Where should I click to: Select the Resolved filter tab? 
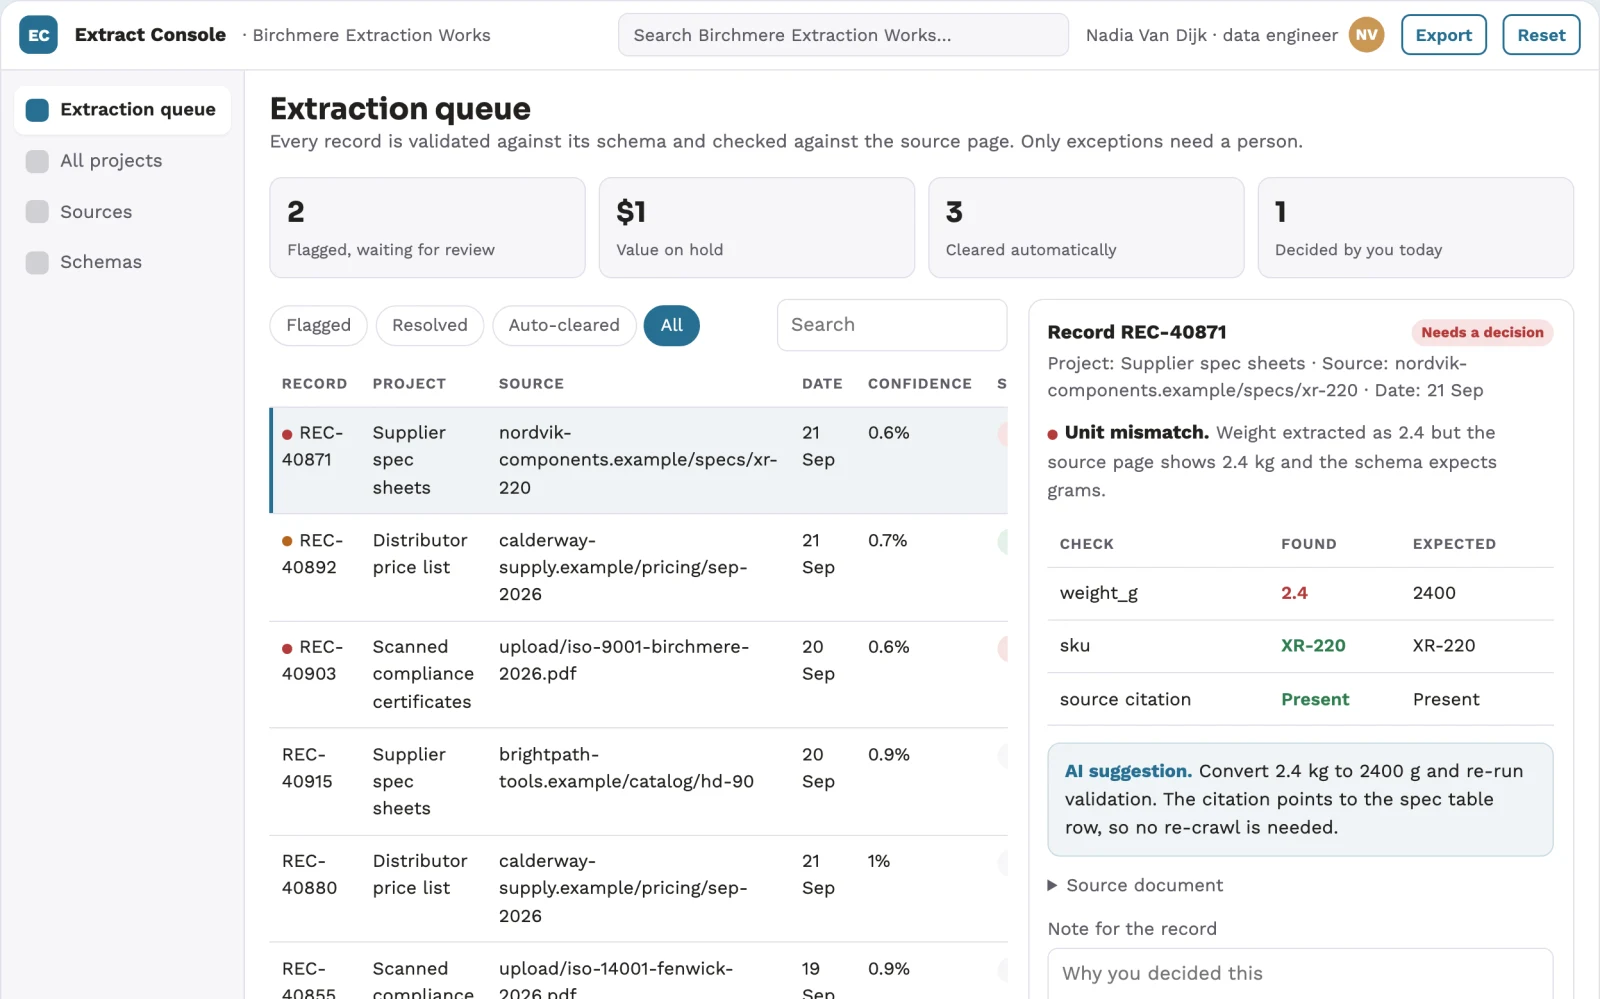[x=429, y=325]
